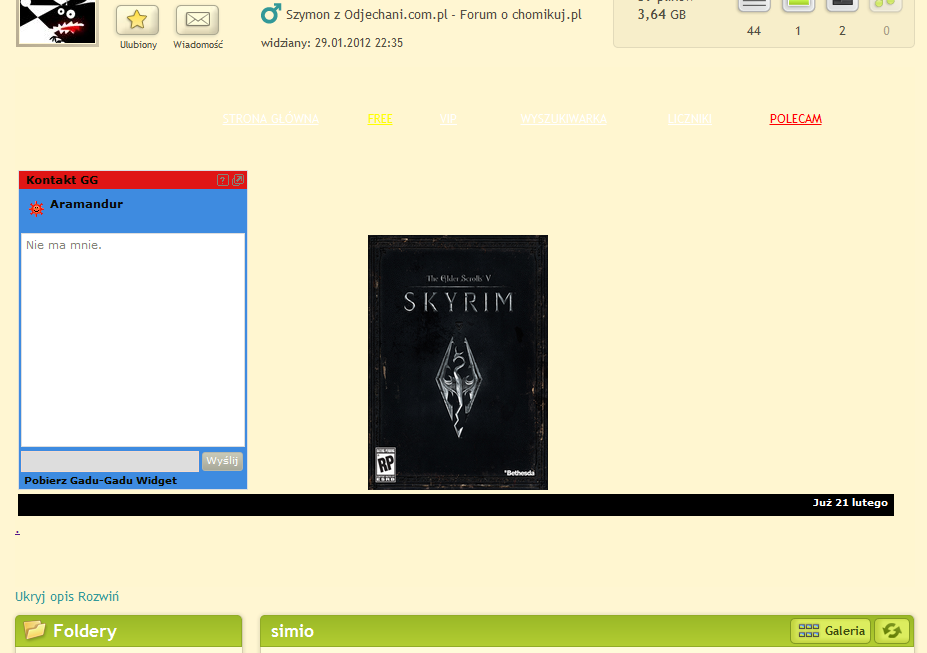Switch to Galeria view

pyautogui.click(x=831, y=631)
